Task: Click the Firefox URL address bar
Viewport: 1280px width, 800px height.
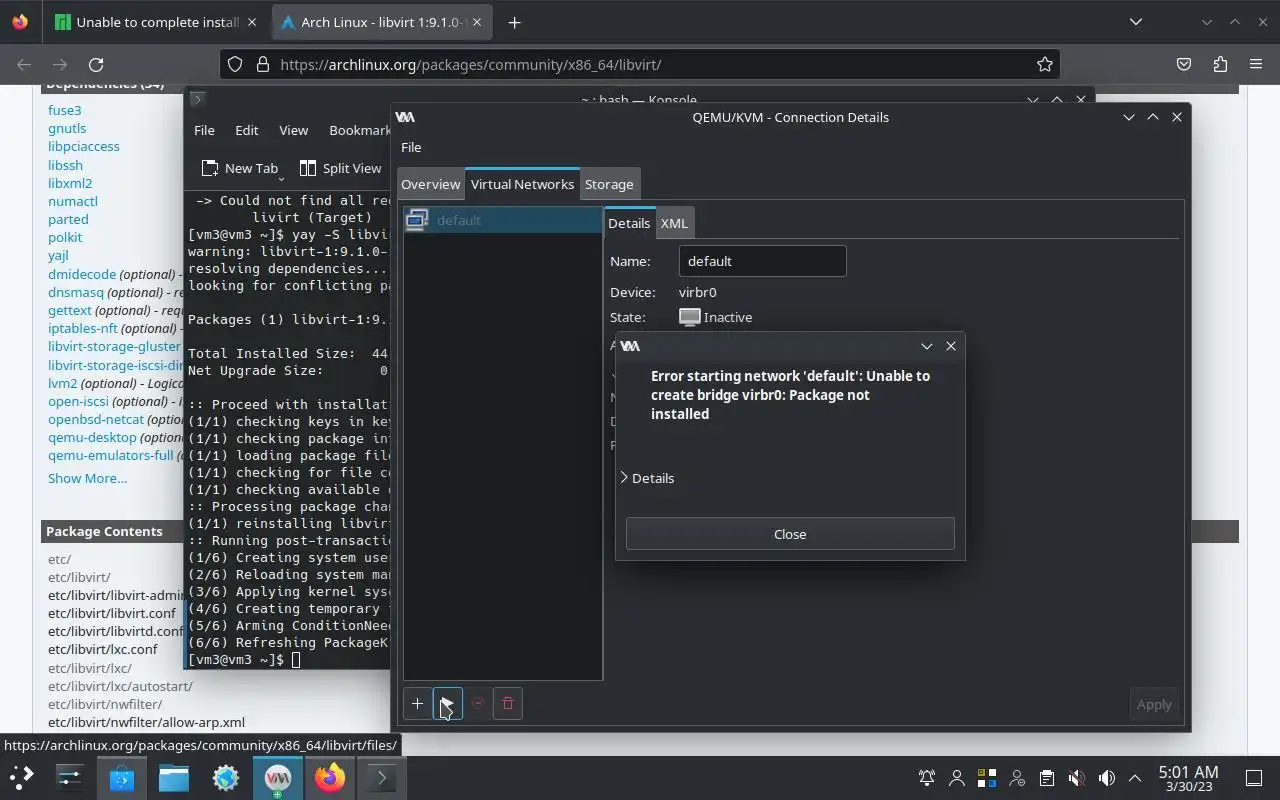Action: 640,64
